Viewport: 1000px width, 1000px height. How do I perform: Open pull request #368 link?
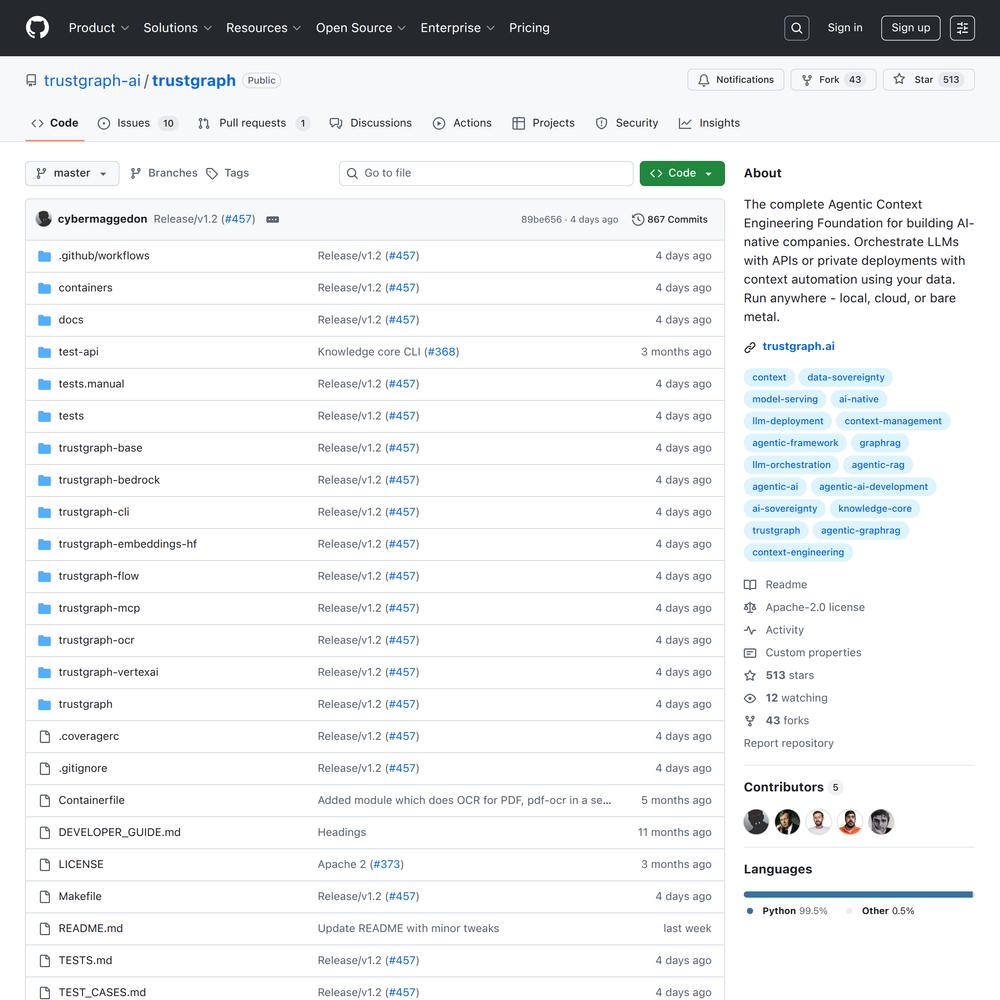[x=441, y=352]
